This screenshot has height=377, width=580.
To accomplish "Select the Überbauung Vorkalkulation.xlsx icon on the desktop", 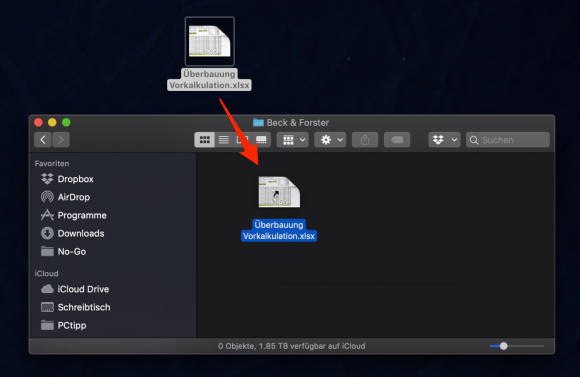I will pos(210,41).
